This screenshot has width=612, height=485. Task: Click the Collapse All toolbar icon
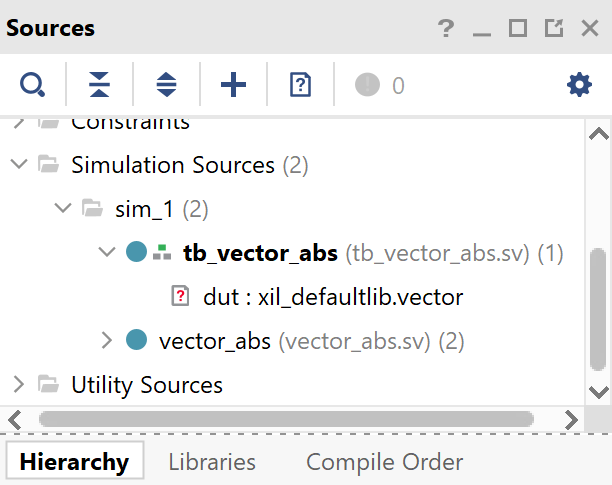[99, 85]
